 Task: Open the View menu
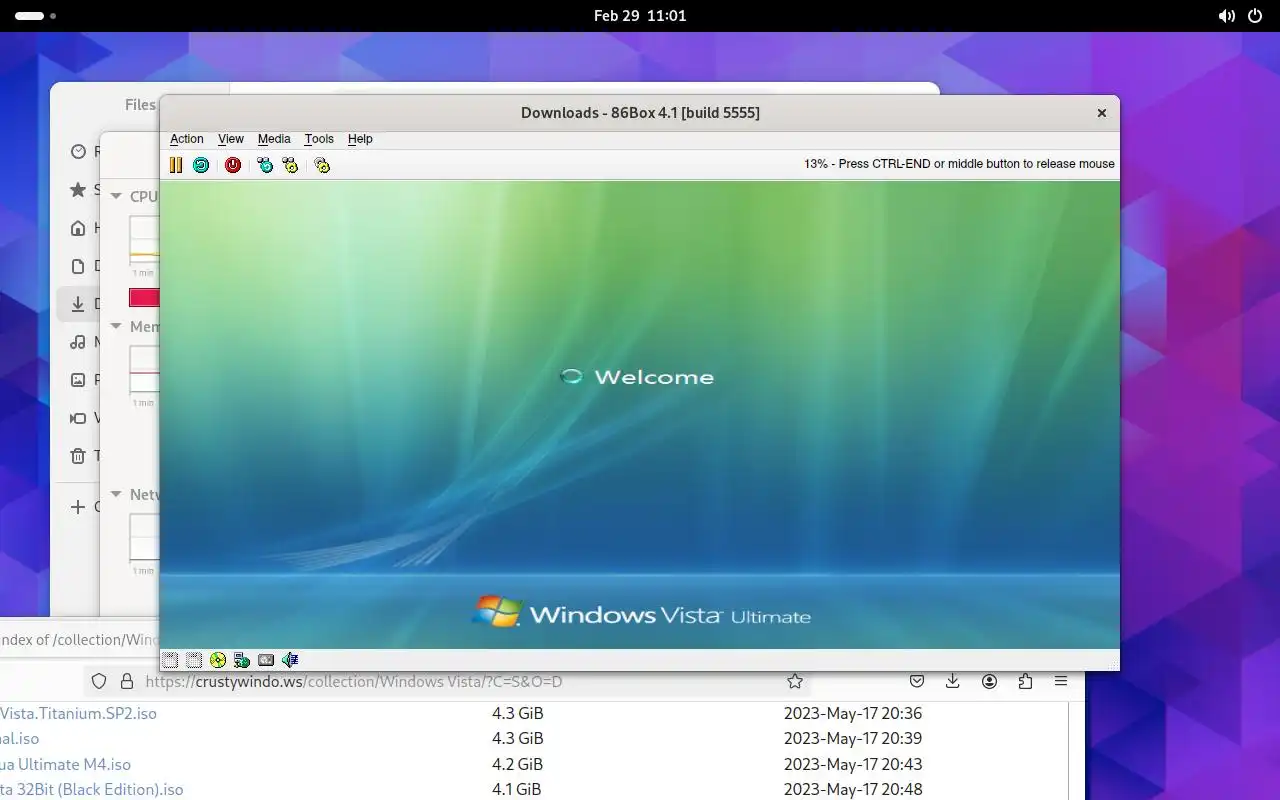[231, 139]
